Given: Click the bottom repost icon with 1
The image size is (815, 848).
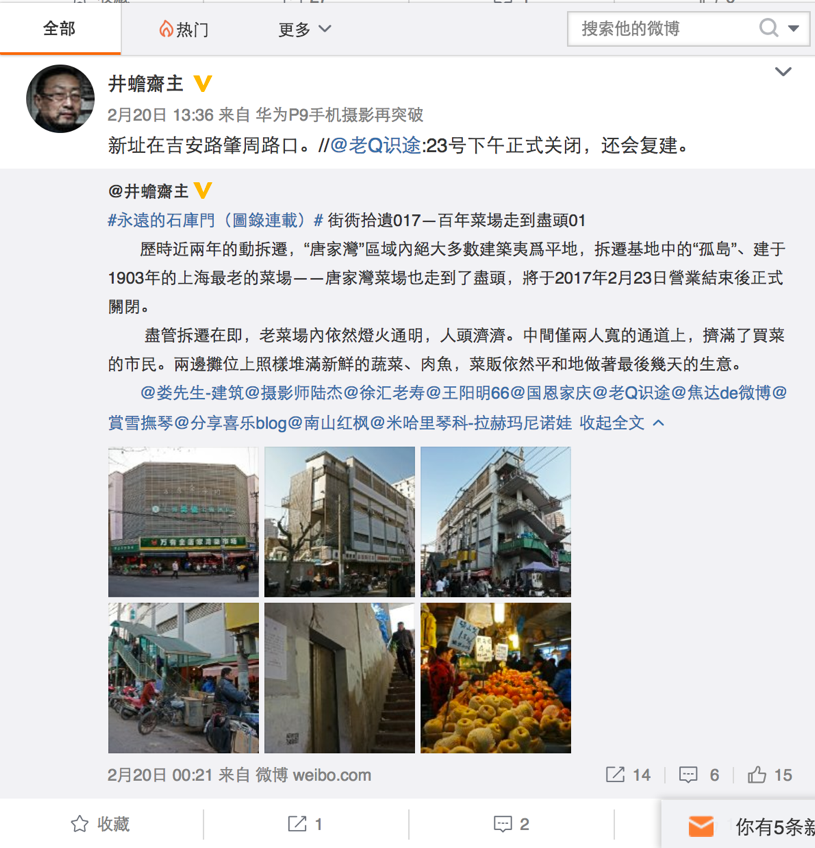Looking at the screenshot, I should (297, 824).
